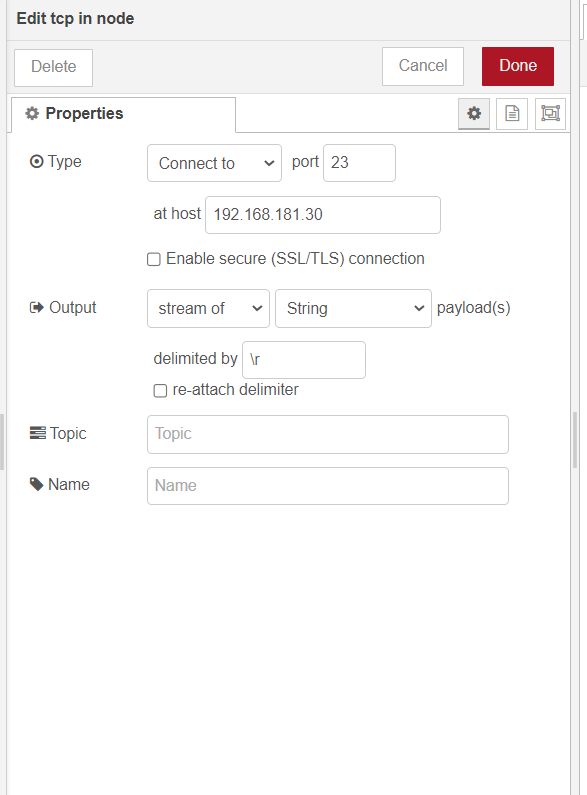Screen dimensions: 587x795
Task: Open the Connect to type dropdown
Action: [214, 163]
